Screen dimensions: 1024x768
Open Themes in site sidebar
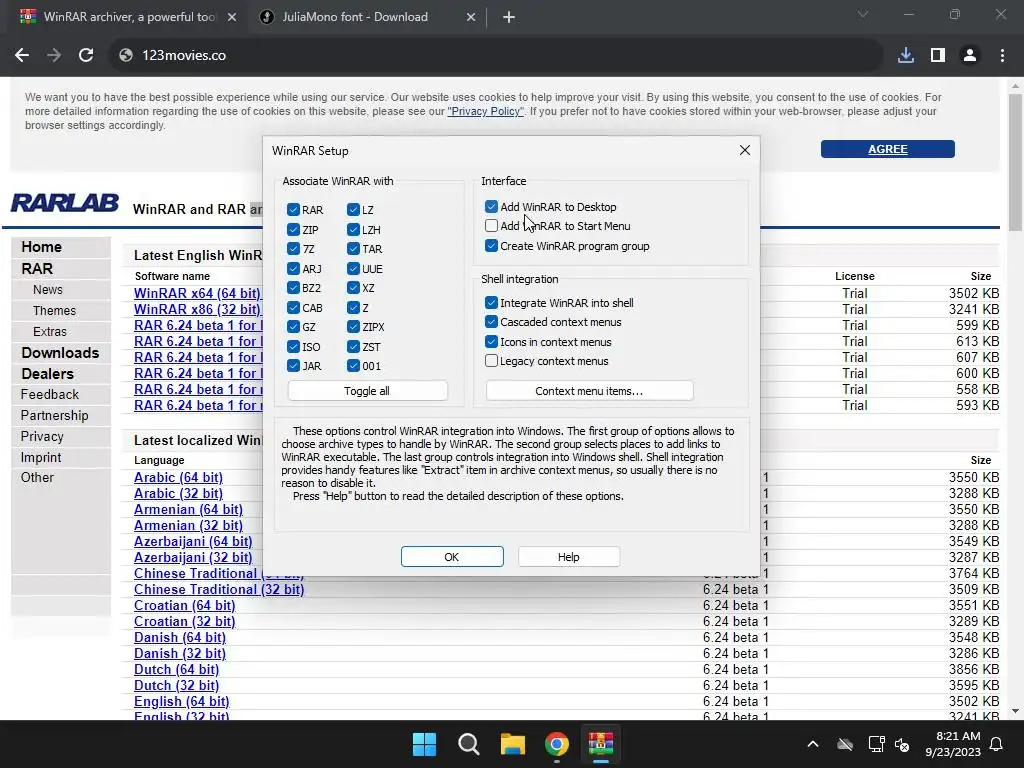pos(54,311)
